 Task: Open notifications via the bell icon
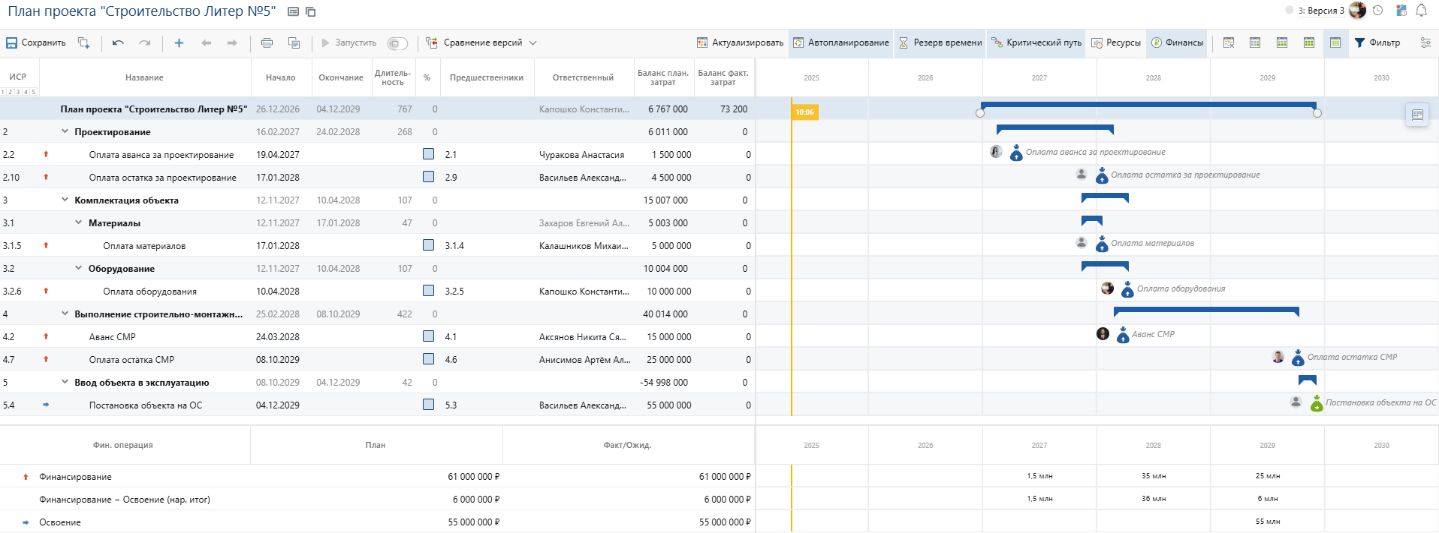[1421, 11]
